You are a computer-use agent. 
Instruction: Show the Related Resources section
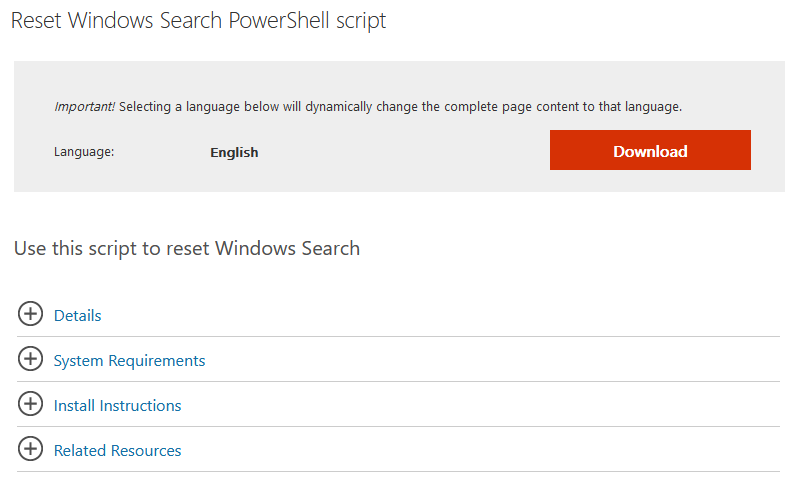click(x=117, y=450)
